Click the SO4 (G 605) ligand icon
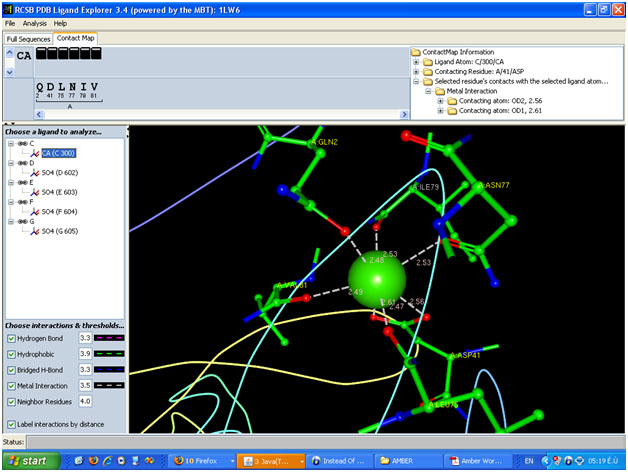The height and width of the screenshot is (472, 628). click(x=34, y=232)
